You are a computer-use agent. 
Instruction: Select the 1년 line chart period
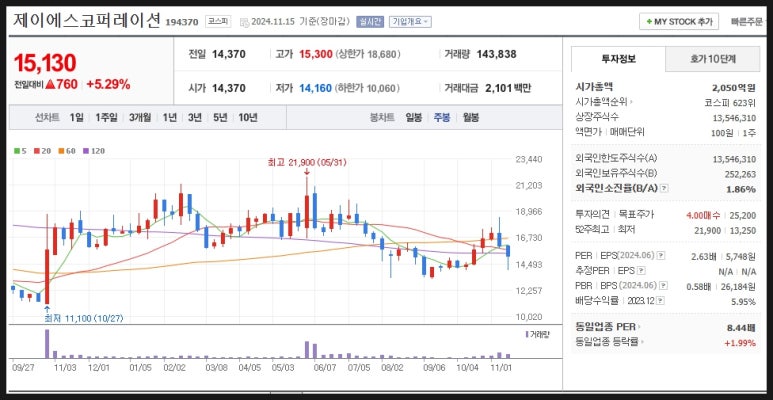coord(170,117)
